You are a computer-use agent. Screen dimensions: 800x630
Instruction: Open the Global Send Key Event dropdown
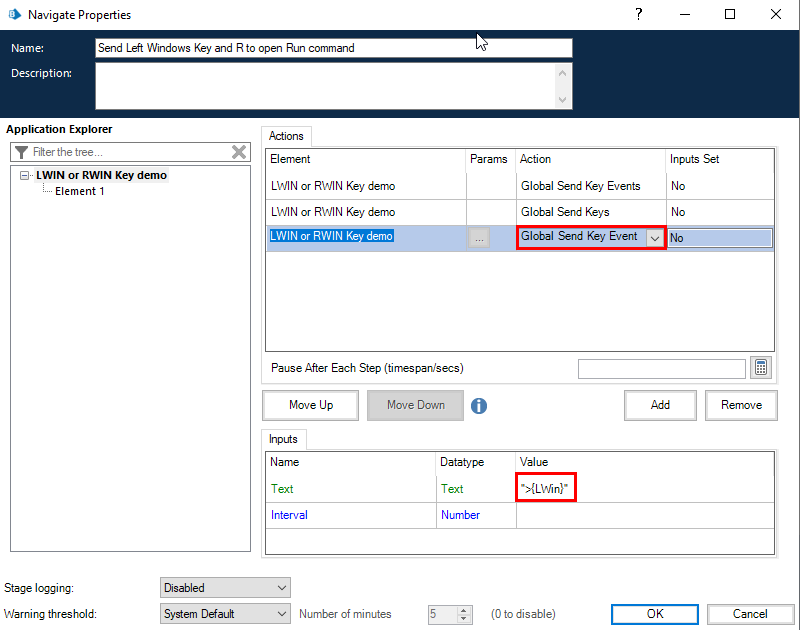pos(655,238)
